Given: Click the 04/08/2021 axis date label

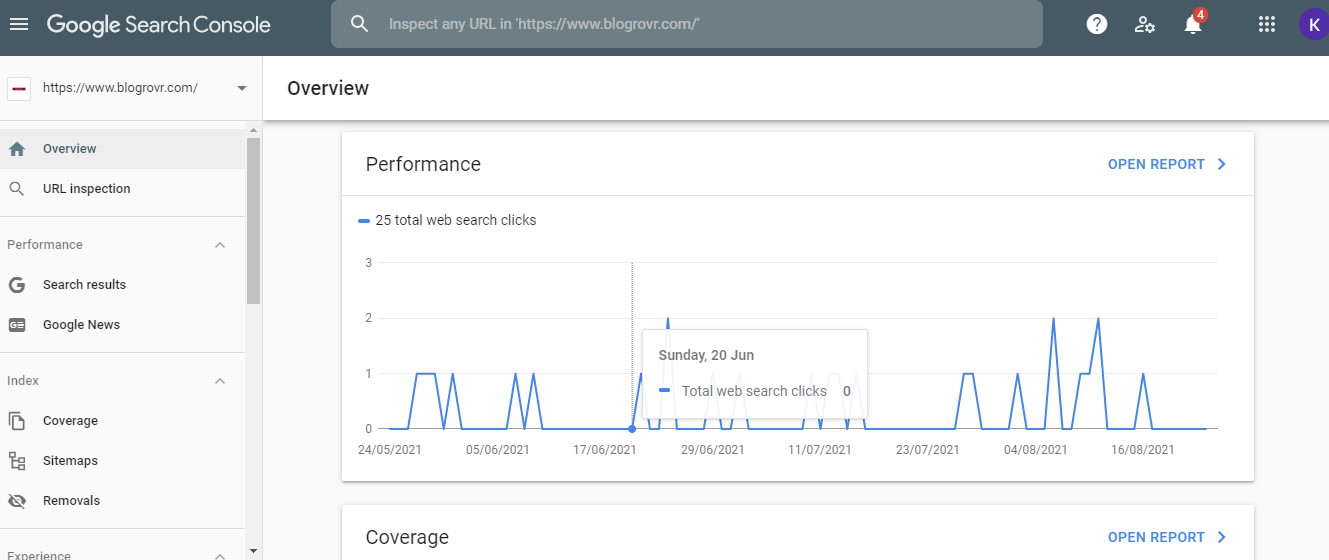Looking at the screenshot, I should tap(1036, 450).
